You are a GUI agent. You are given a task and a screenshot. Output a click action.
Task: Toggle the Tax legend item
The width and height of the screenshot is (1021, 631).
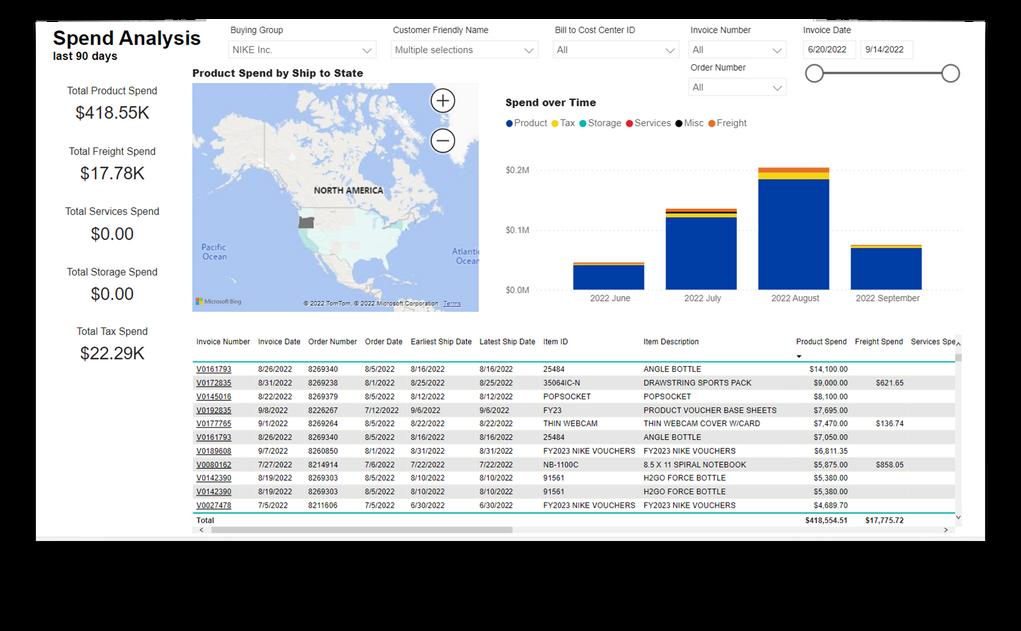click(x=563, y=123)
